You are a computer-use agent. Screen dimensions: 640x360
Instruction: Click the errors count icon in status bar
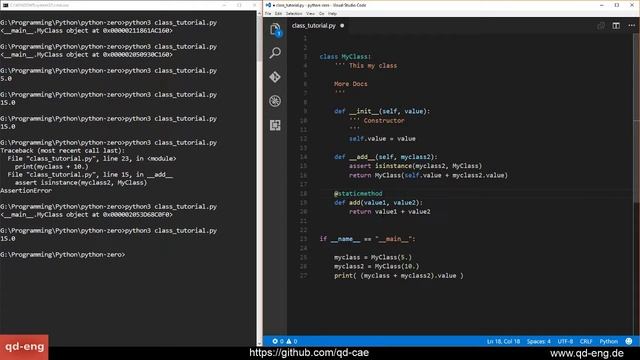tap(275, 341)
